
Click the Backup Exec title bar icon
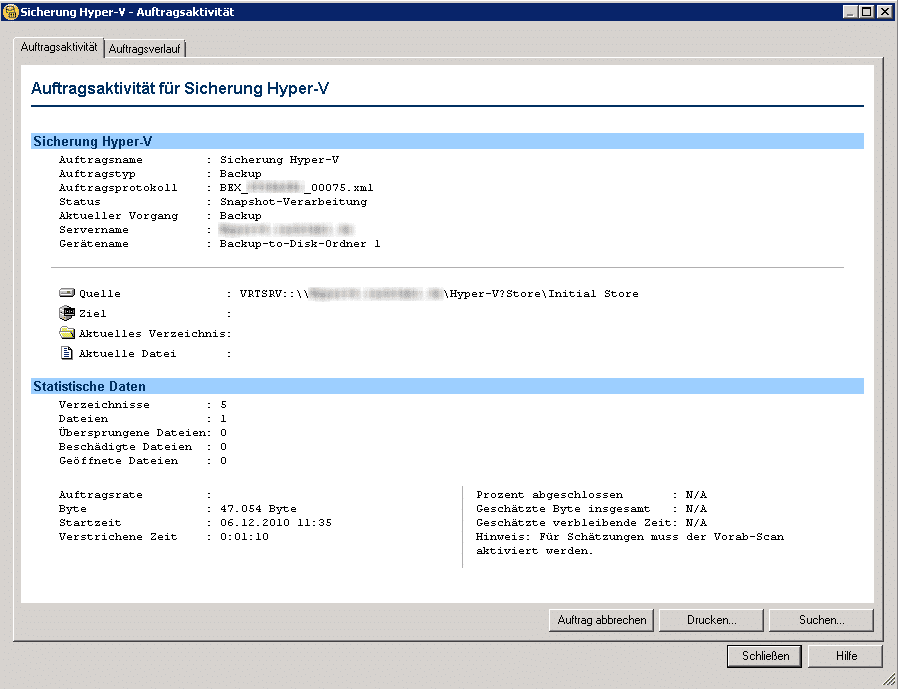point(10,11)
